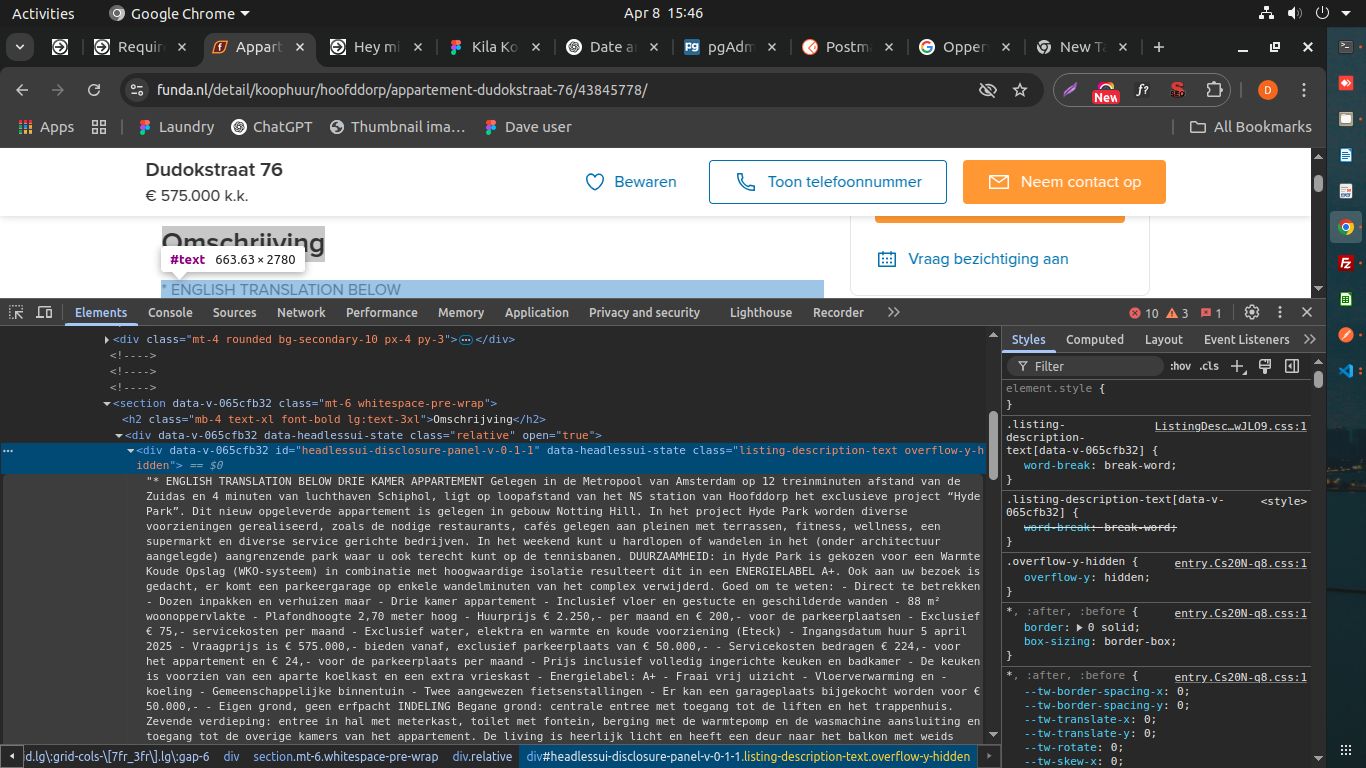Open DevTools settings gear
This screenshot has width=1366, height=768.
click(1251, 312)
